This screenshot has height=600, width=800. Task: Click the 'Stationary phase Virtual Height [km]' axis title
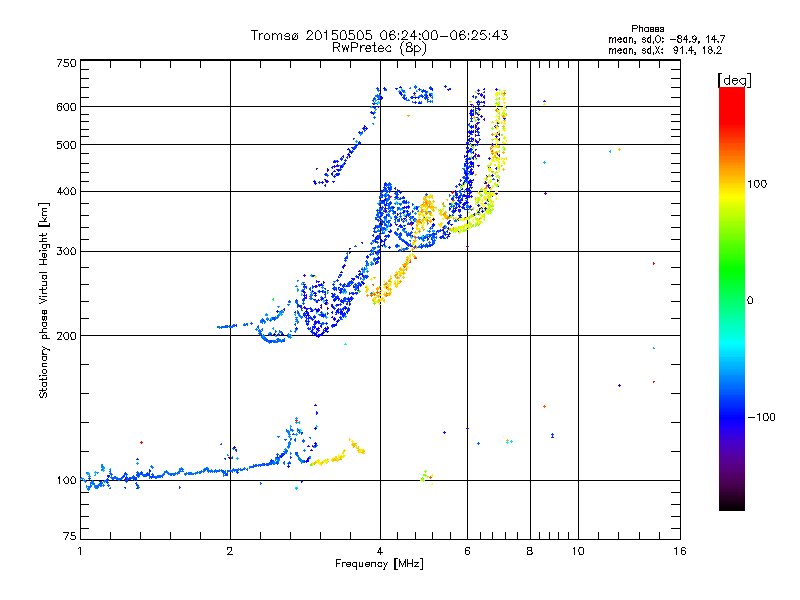pos(44,300)
